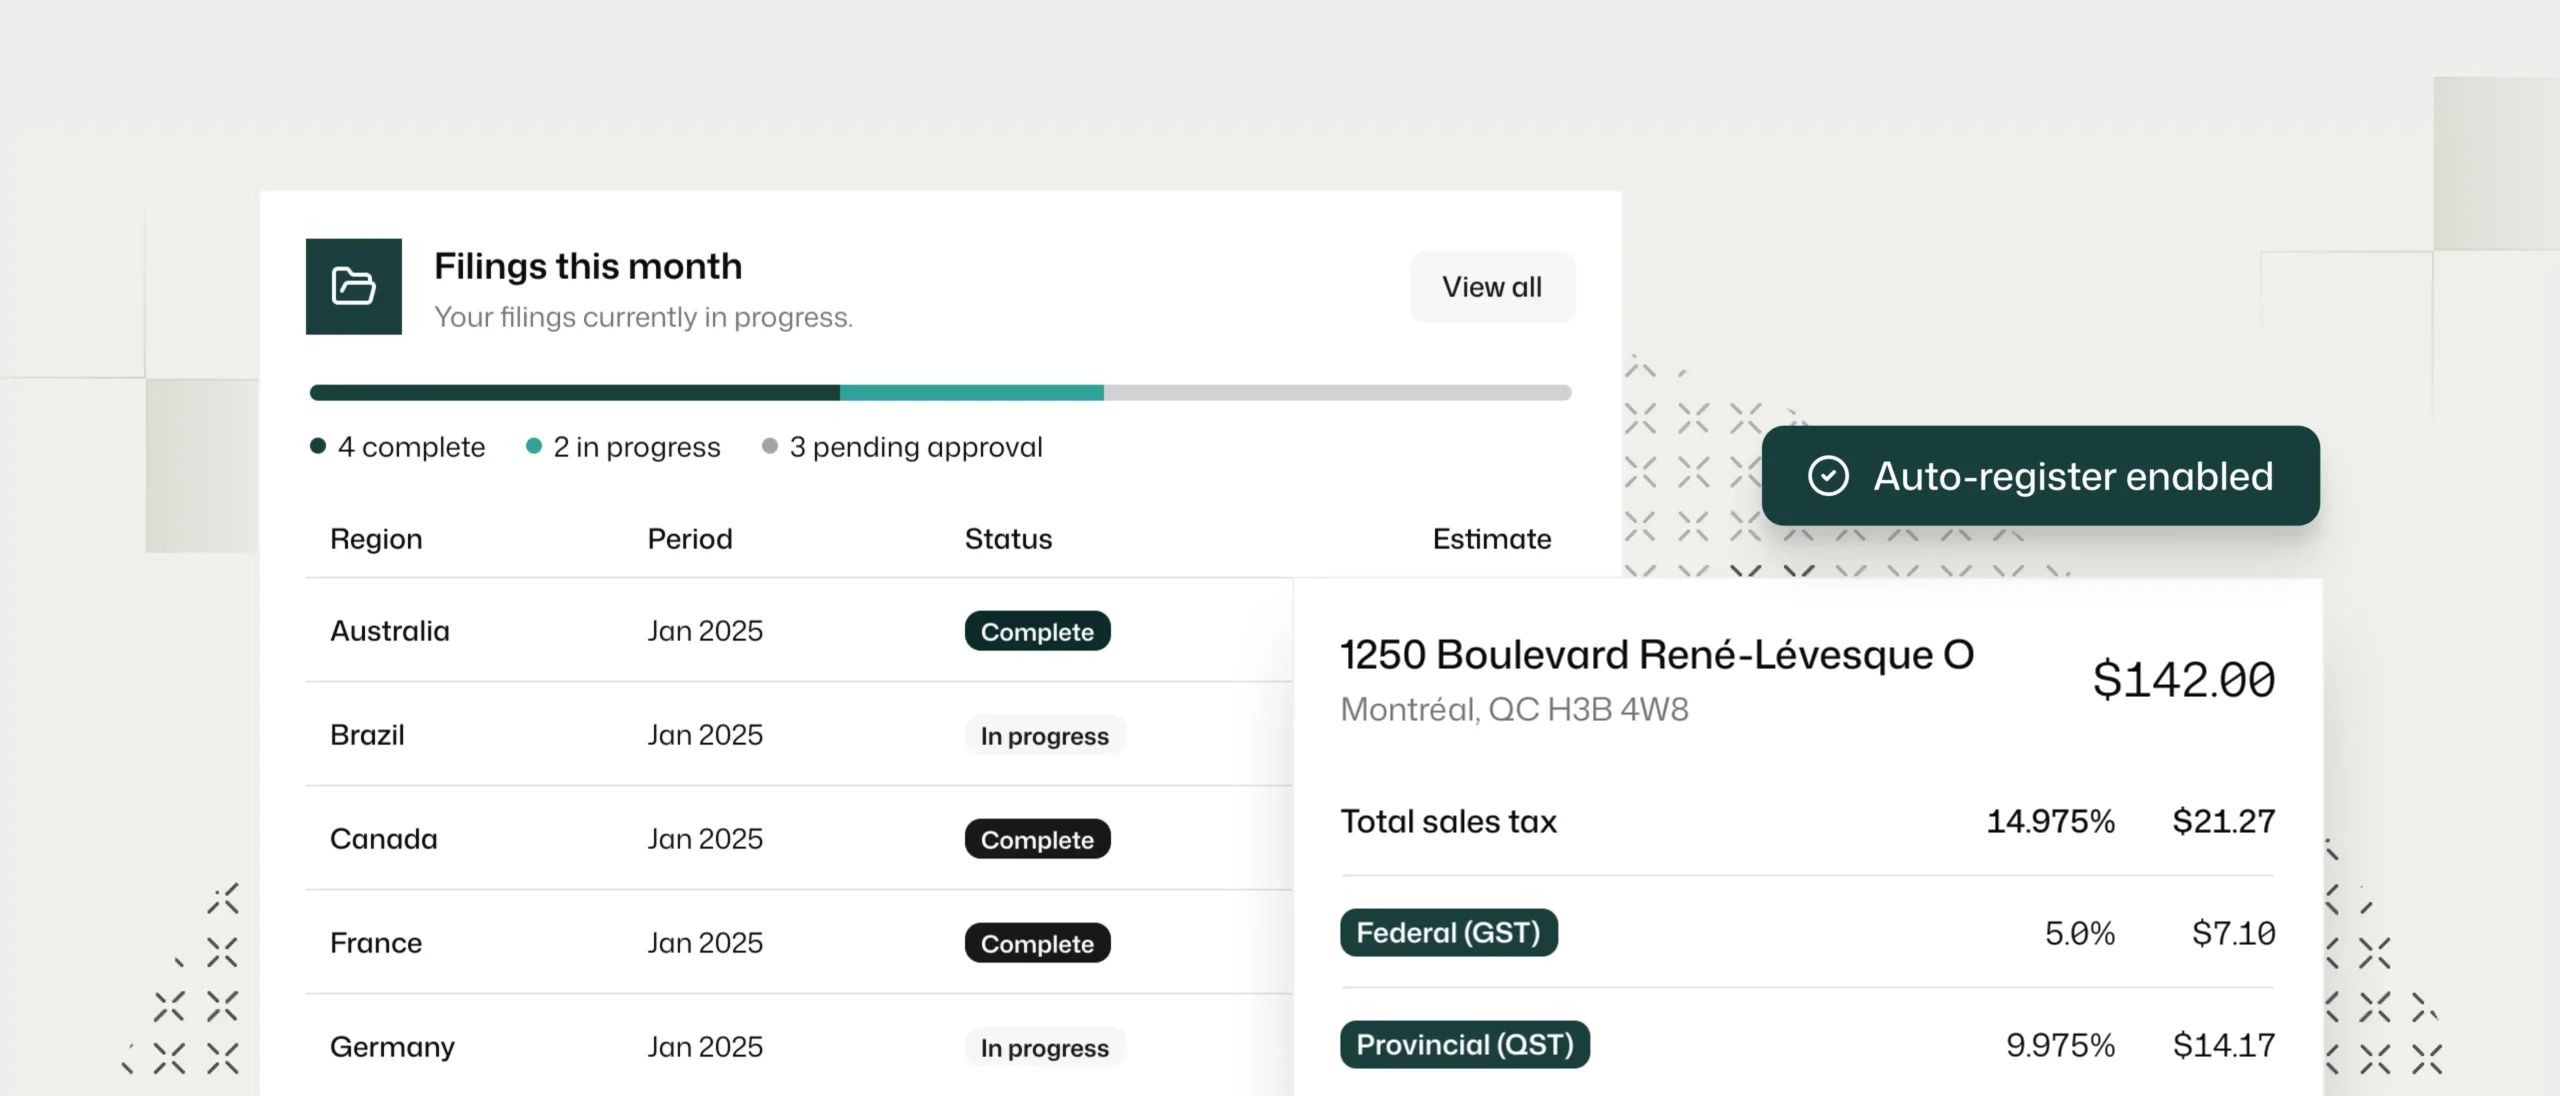Sort by the Region column header
Image resolution: width=2560 pixels, height=1096 pixels.
pyautogui.click(x=376, y=539)
